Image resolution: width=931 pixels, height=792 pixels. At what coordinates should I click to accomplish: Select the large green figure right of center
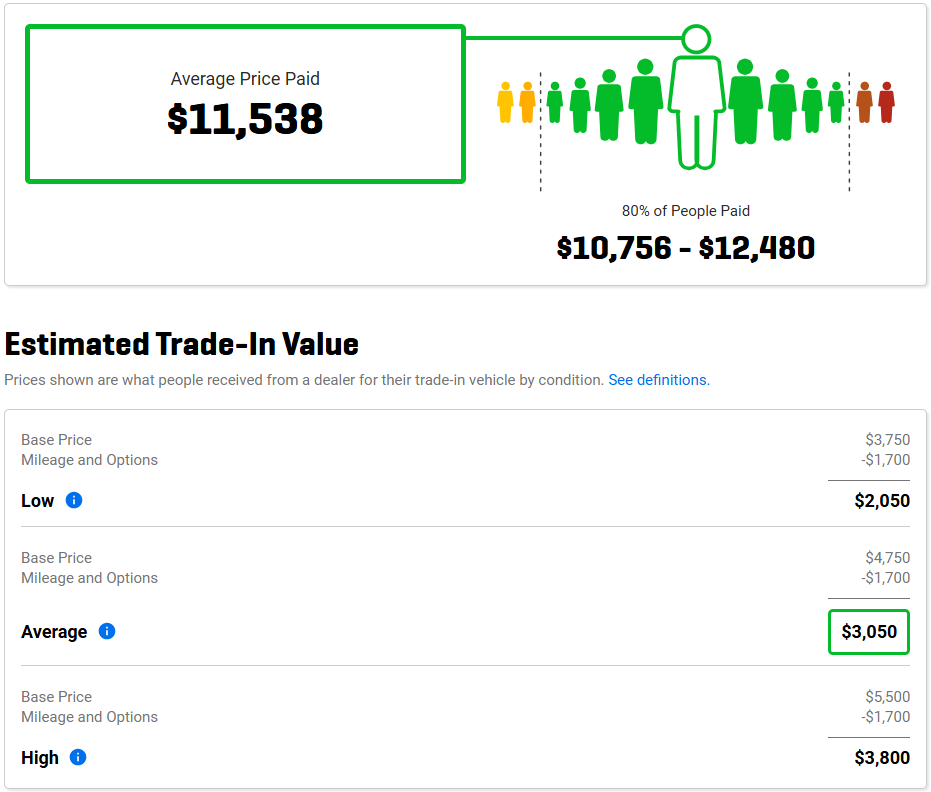(x=745, y=102)
